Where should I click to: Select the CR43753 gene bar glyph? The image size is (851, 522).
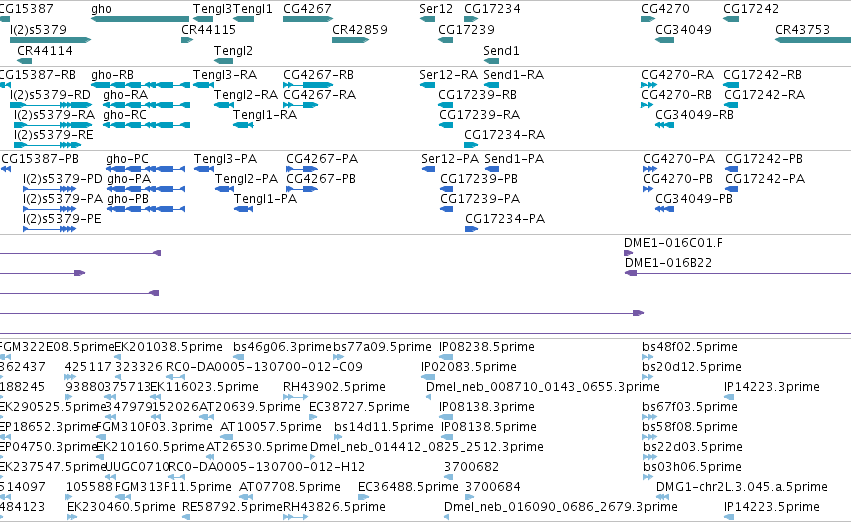(x=813, y=40)
